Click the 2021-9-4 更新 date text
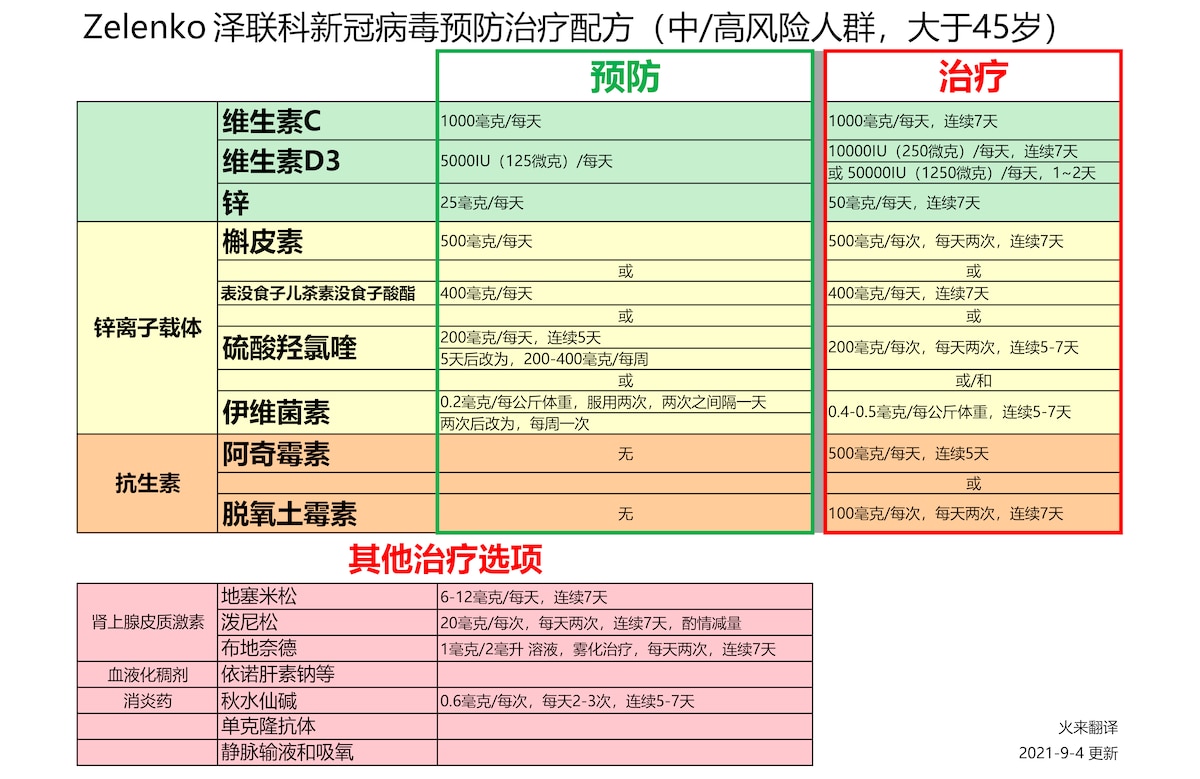 [1068, 753]
